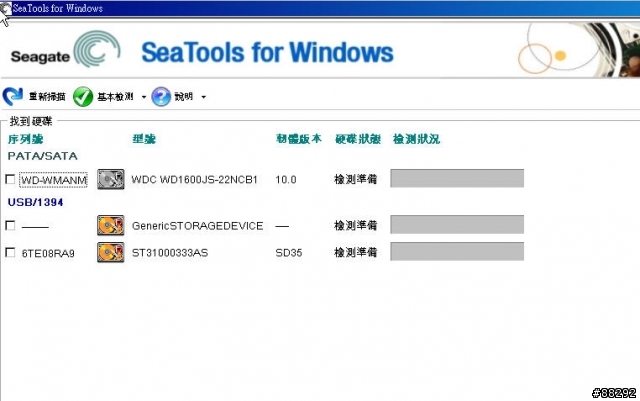Select the WD-WMANM serial number field
The image size is (640, 401).
[x=53, y=180]
